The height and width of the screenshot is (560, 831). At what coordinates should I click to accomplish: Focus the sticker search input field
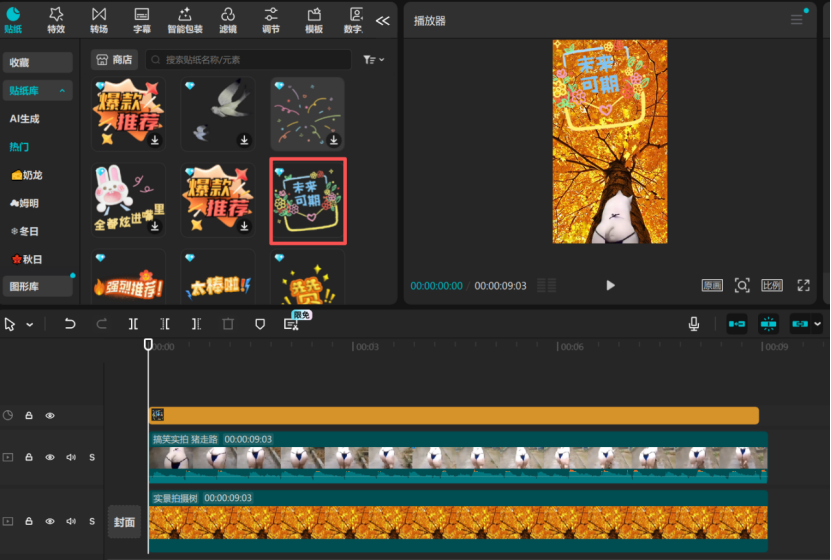click(x=255, y=60)
